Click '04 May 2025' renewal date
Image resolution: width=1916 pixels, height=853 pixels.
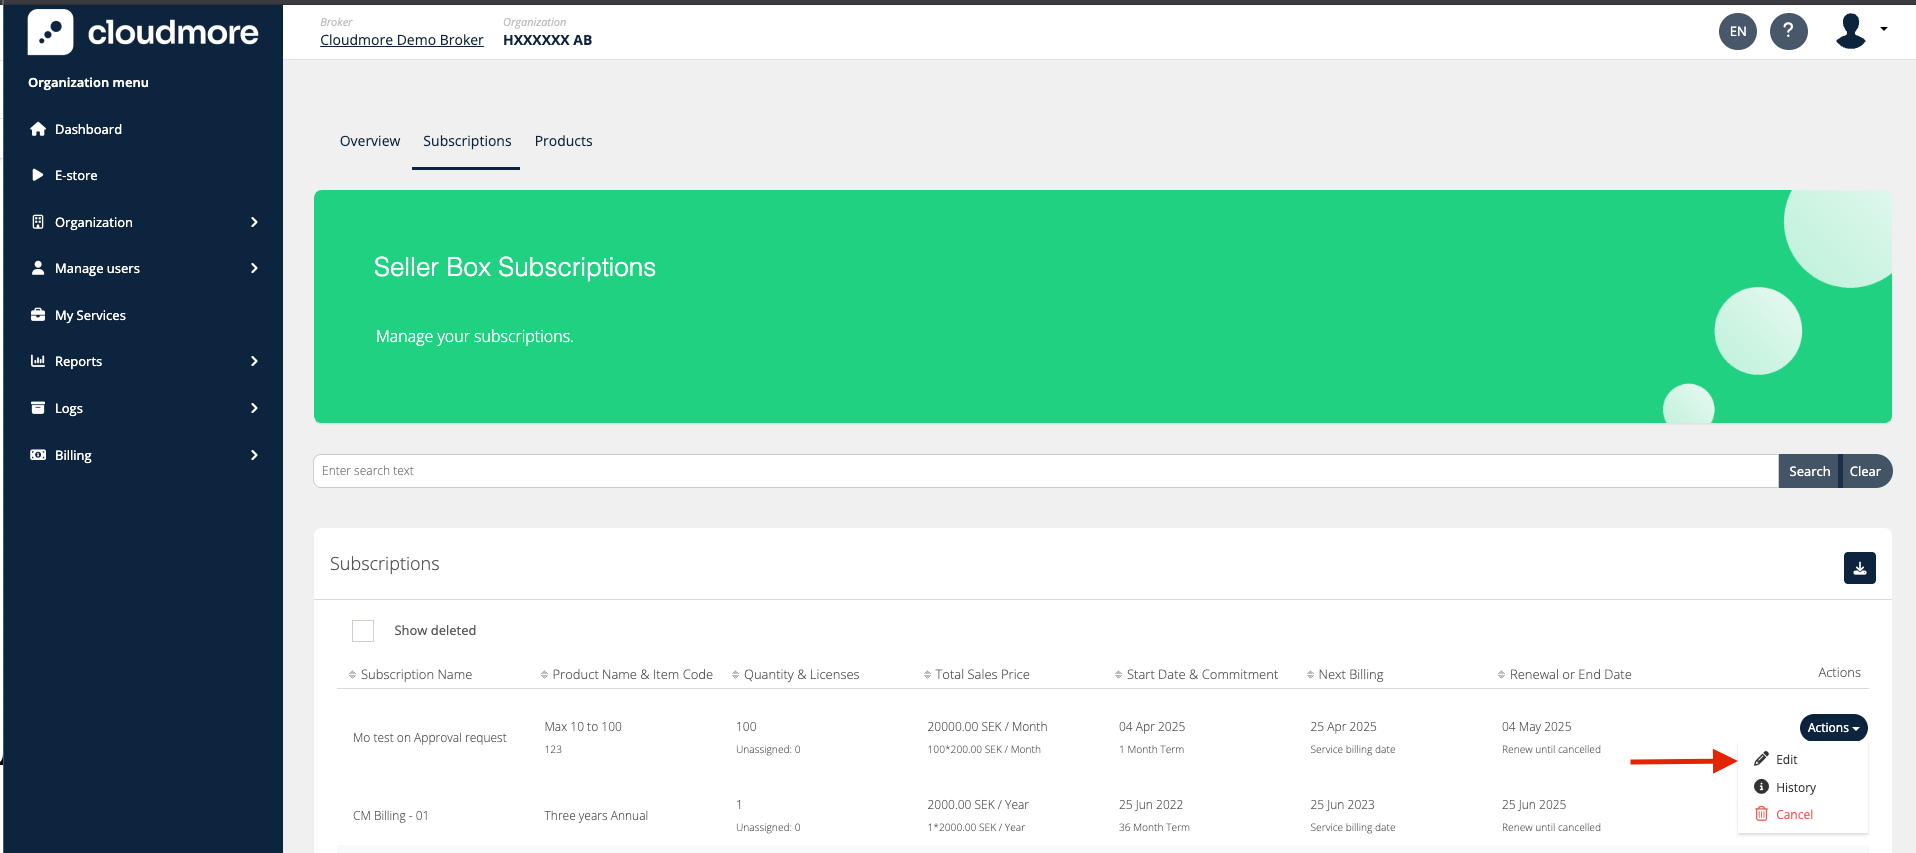tap(1536, 727)
